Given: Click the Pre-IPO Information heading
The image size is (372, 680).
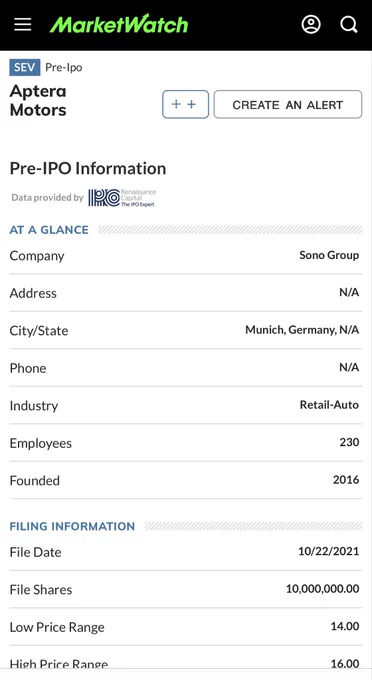Looking at the screenshot, I should pyautogui.click(x=88, y=168).
